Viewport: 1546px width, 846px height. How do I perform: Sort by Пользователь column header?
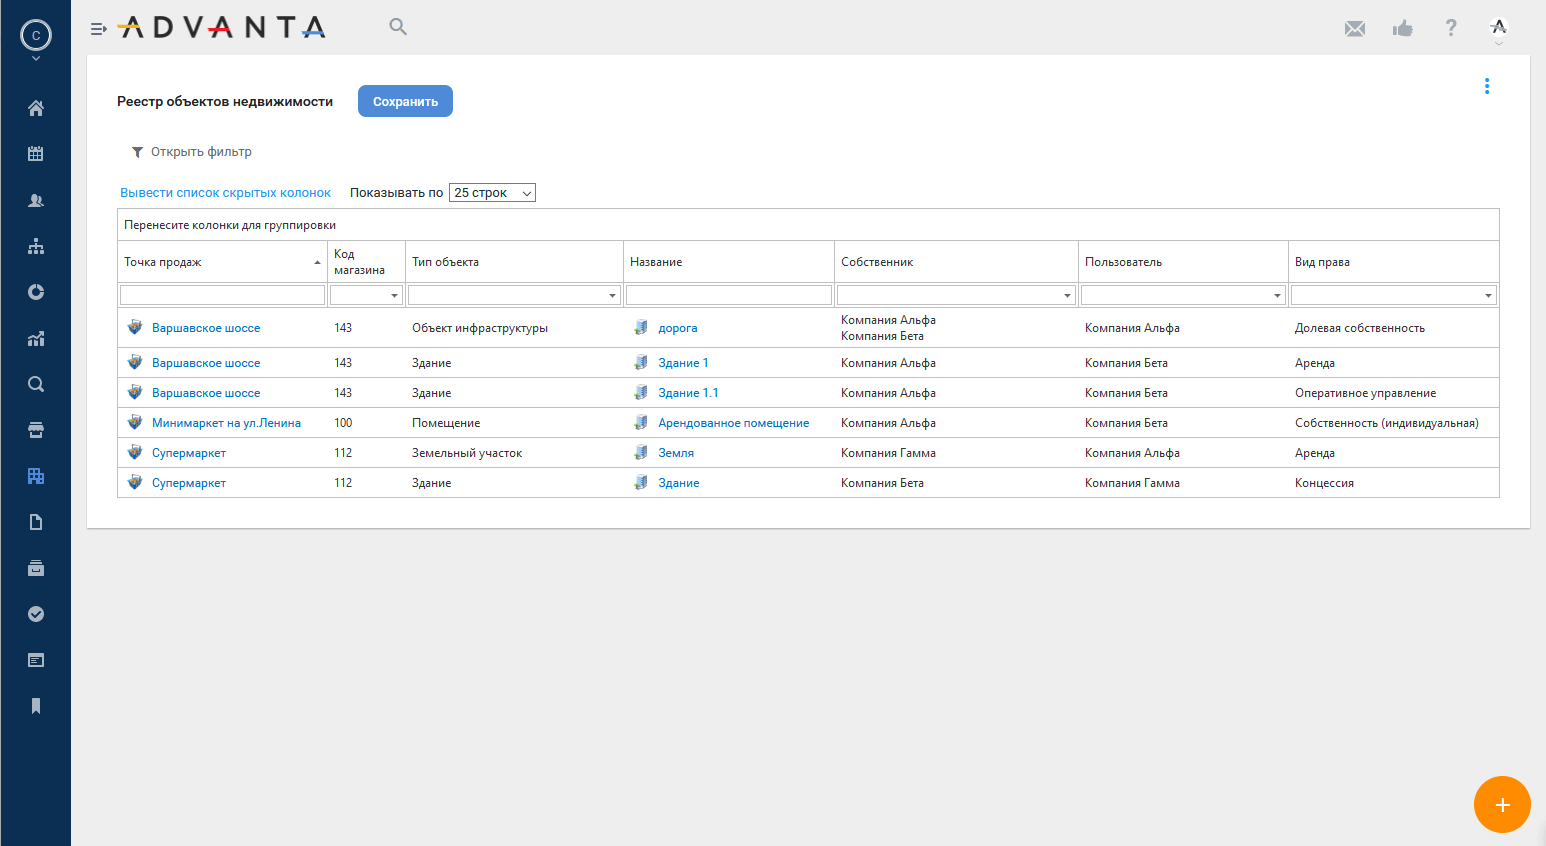pyautogui.click(x=1183, y=262)
